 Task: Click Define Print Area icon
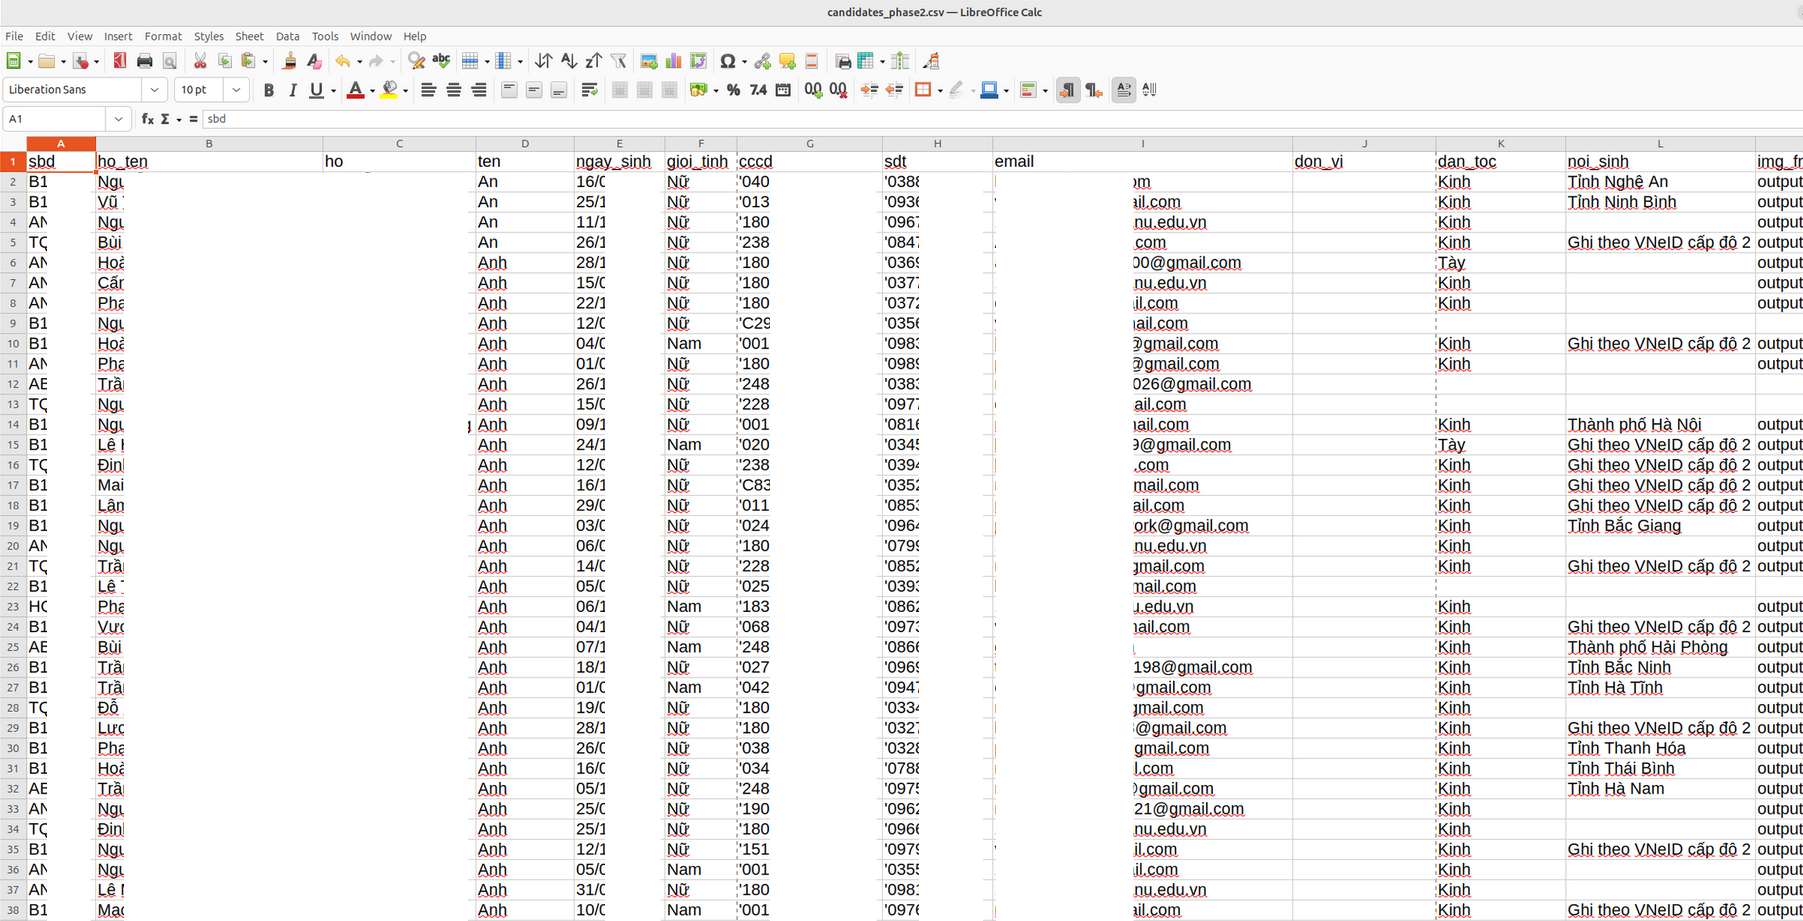coord(843,61)
